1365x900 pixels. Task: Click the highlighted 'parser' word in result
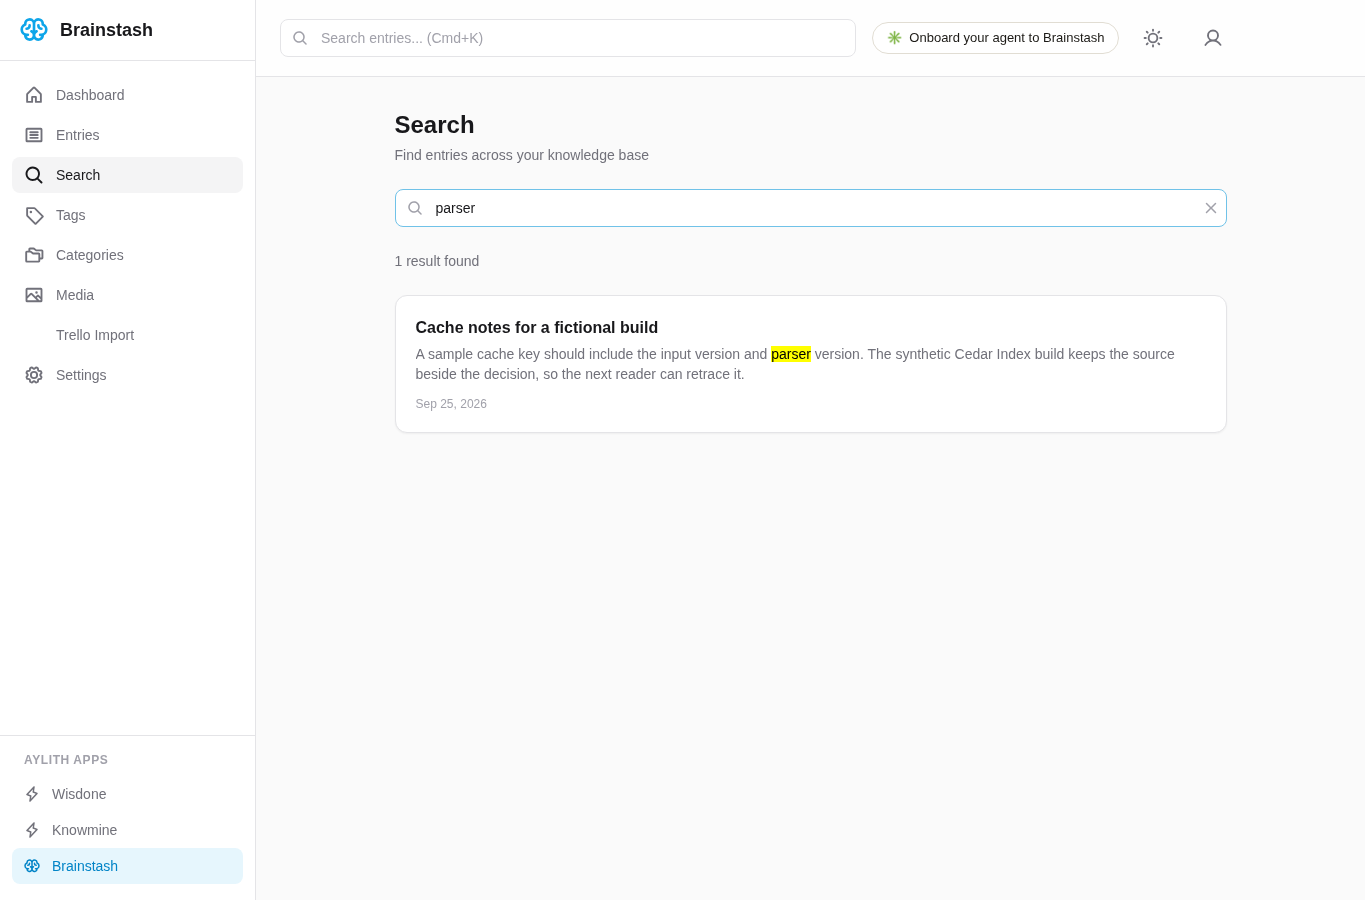(791, 354)
